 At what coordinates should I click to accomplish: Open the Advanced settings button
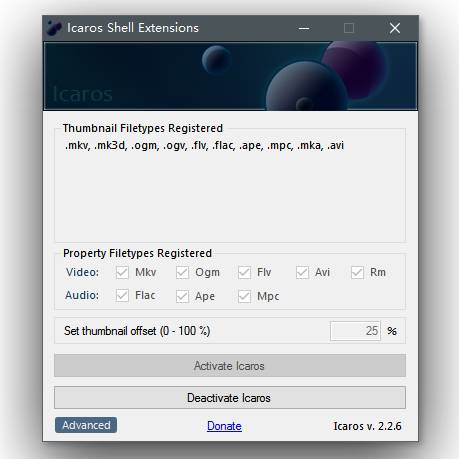pyautogui.click(x=86, y=425)
